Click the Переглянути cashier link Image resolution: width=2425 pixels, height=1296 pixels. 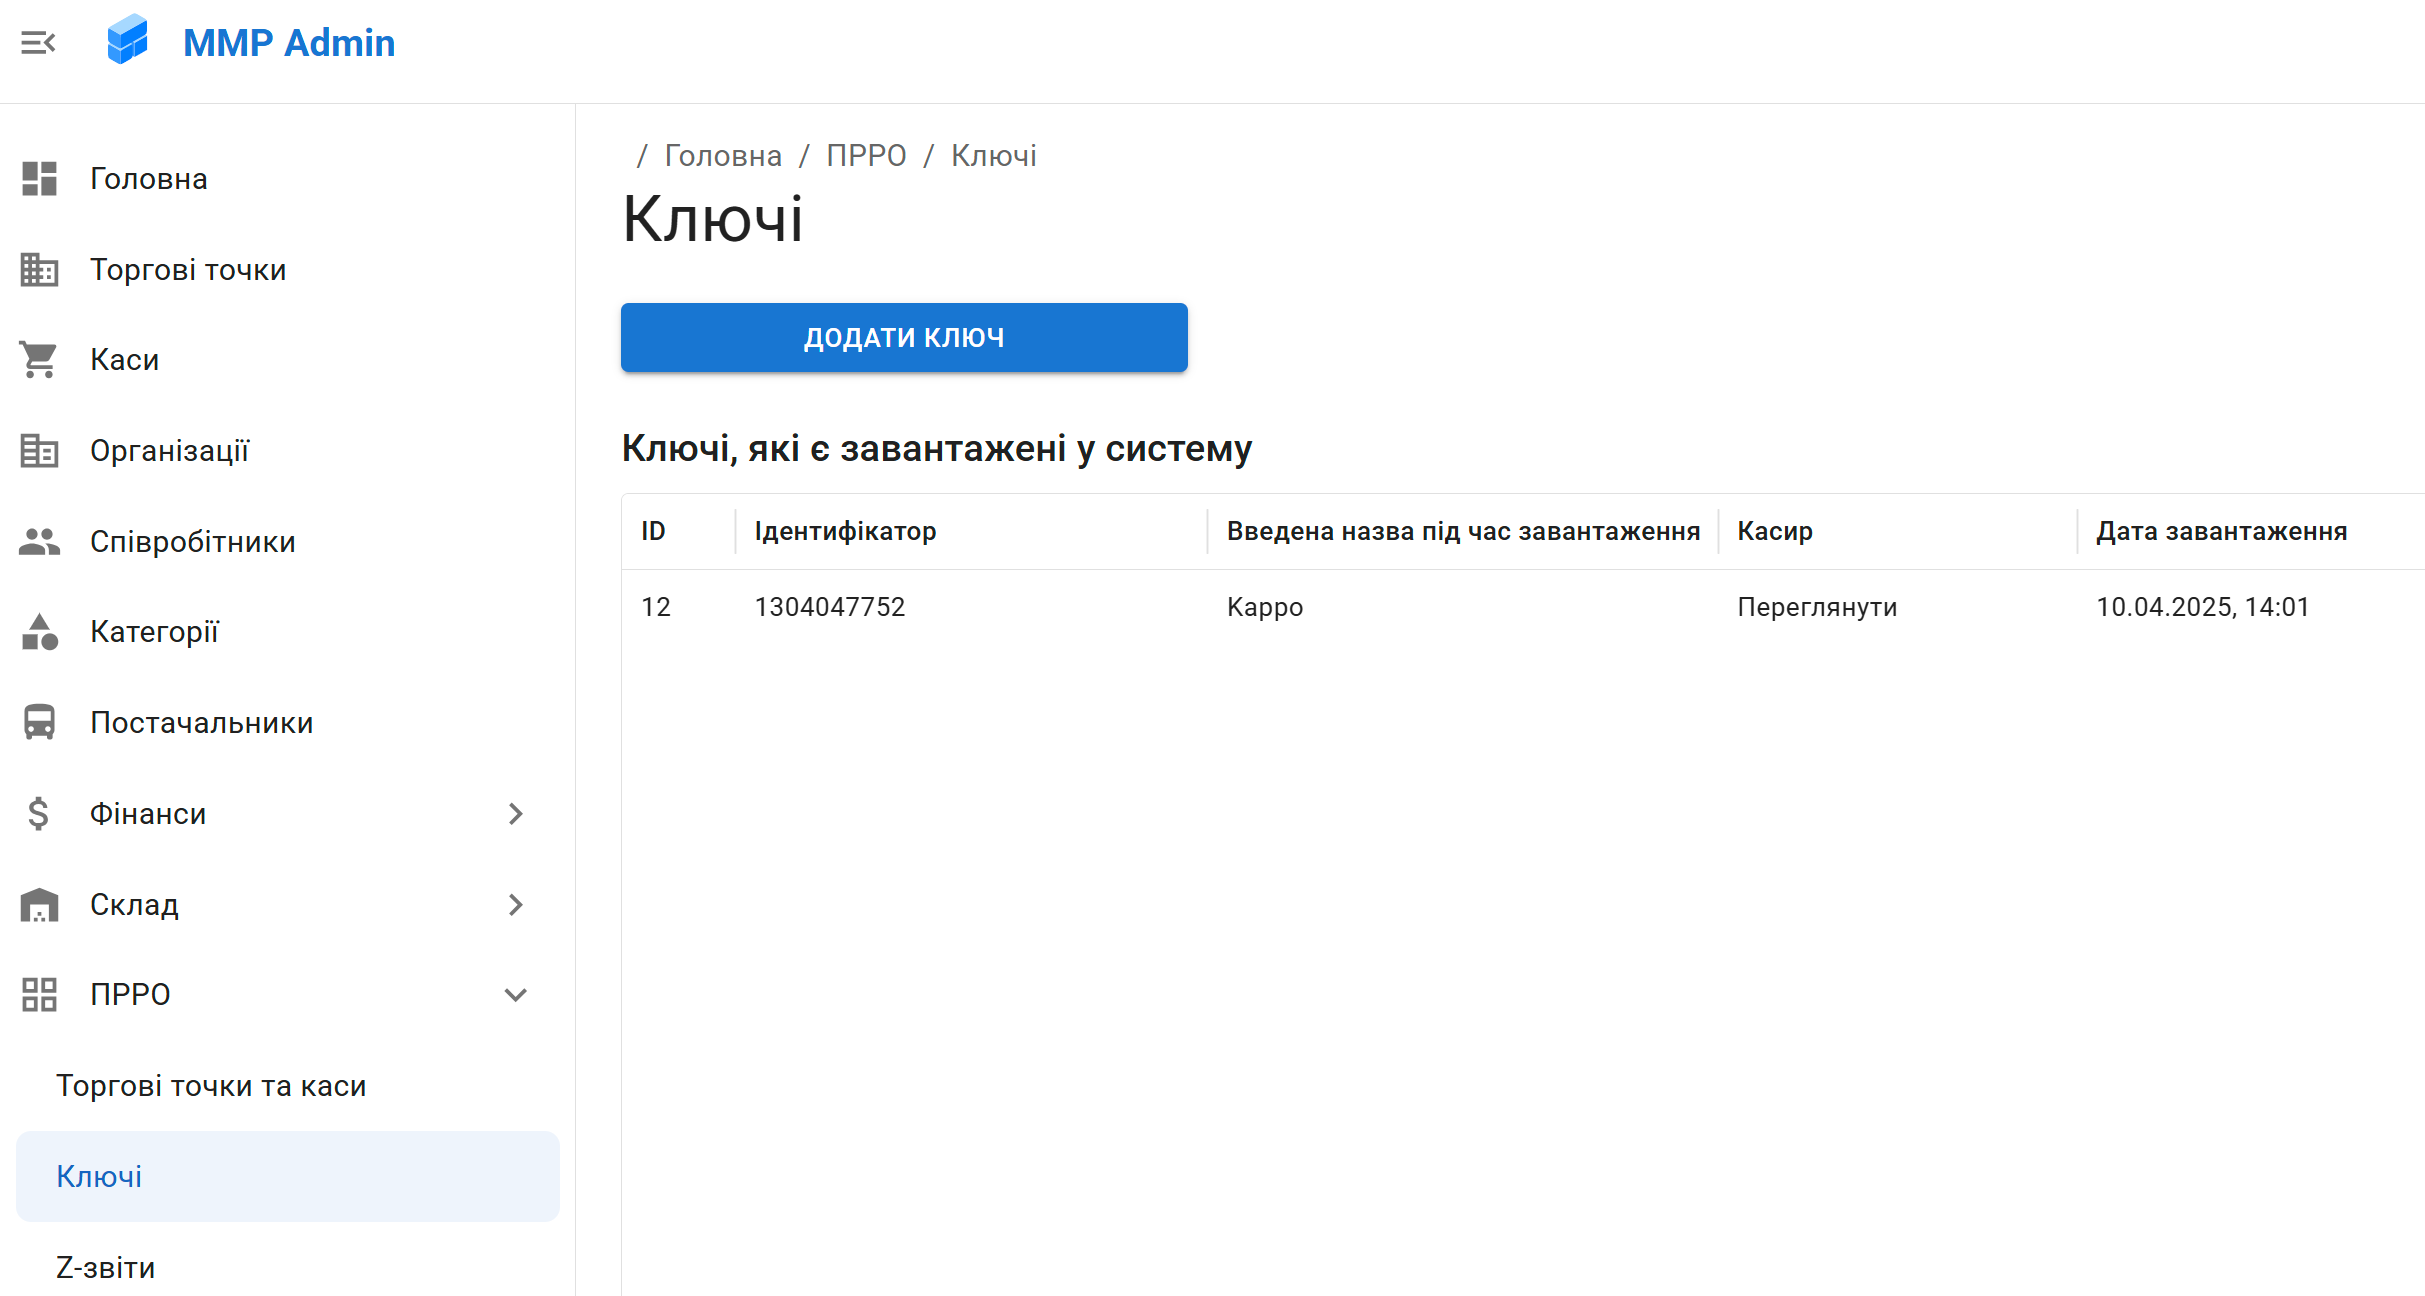point(1817,607)
